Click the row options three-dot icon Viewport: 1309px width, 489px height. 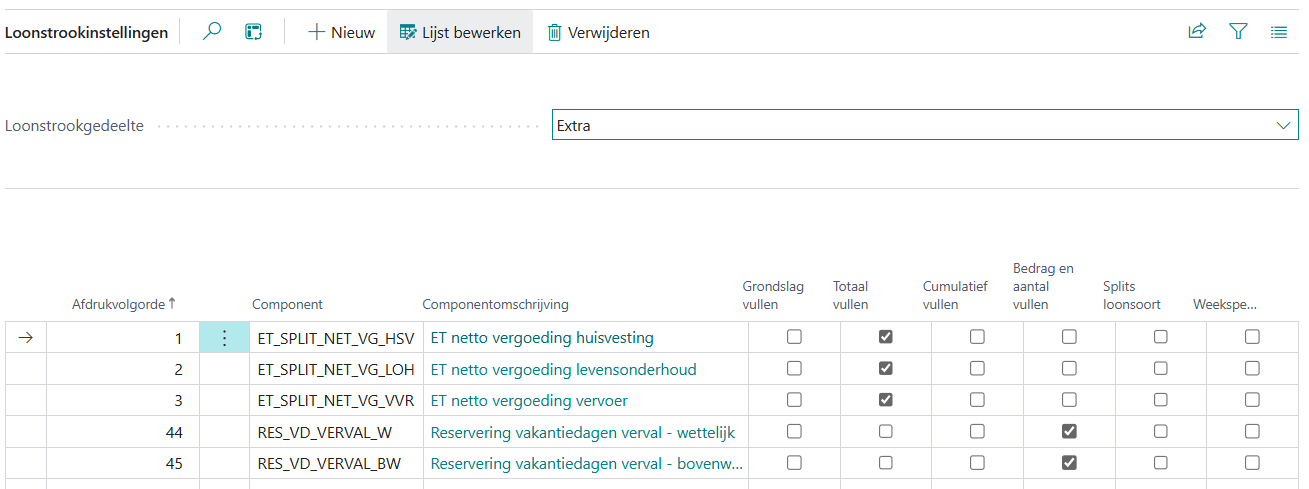coord(224,338)
